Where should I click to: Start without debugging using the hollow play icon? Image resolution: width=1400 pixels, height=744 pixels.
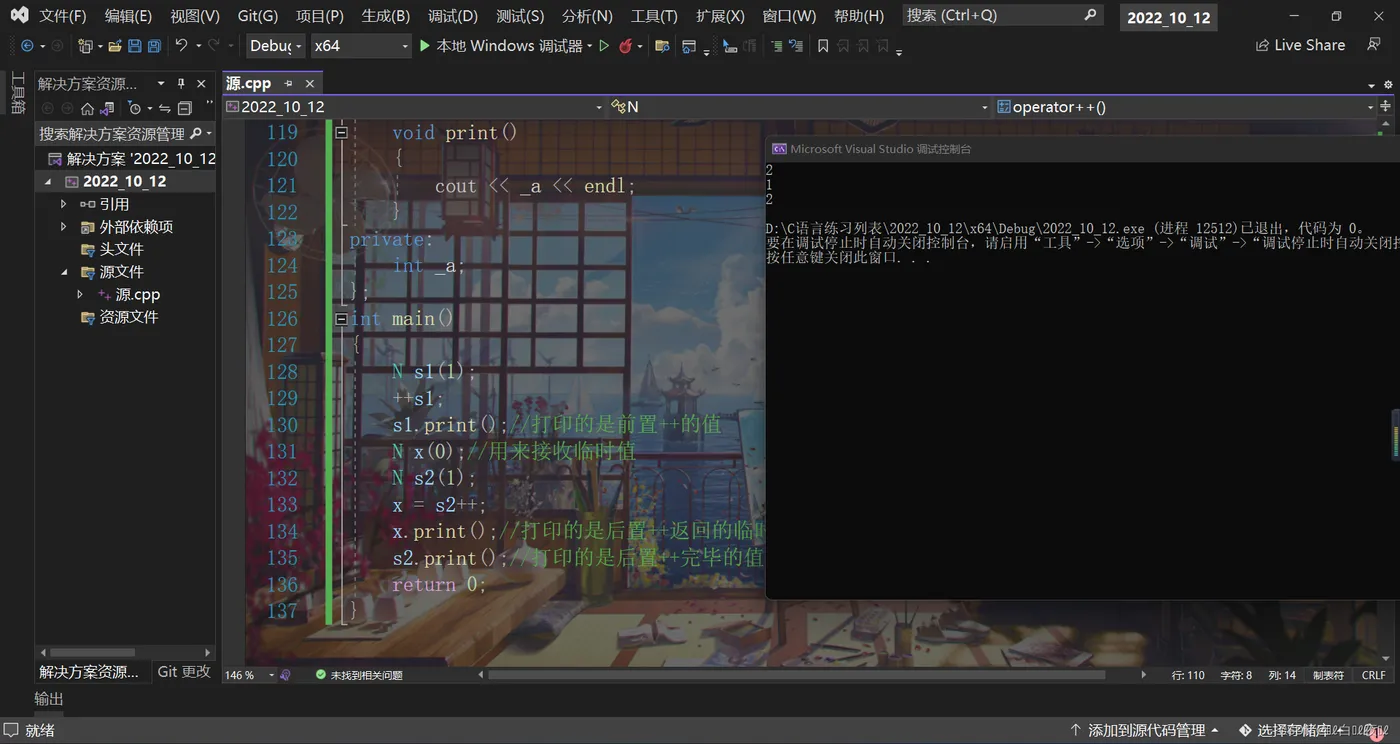604,46
